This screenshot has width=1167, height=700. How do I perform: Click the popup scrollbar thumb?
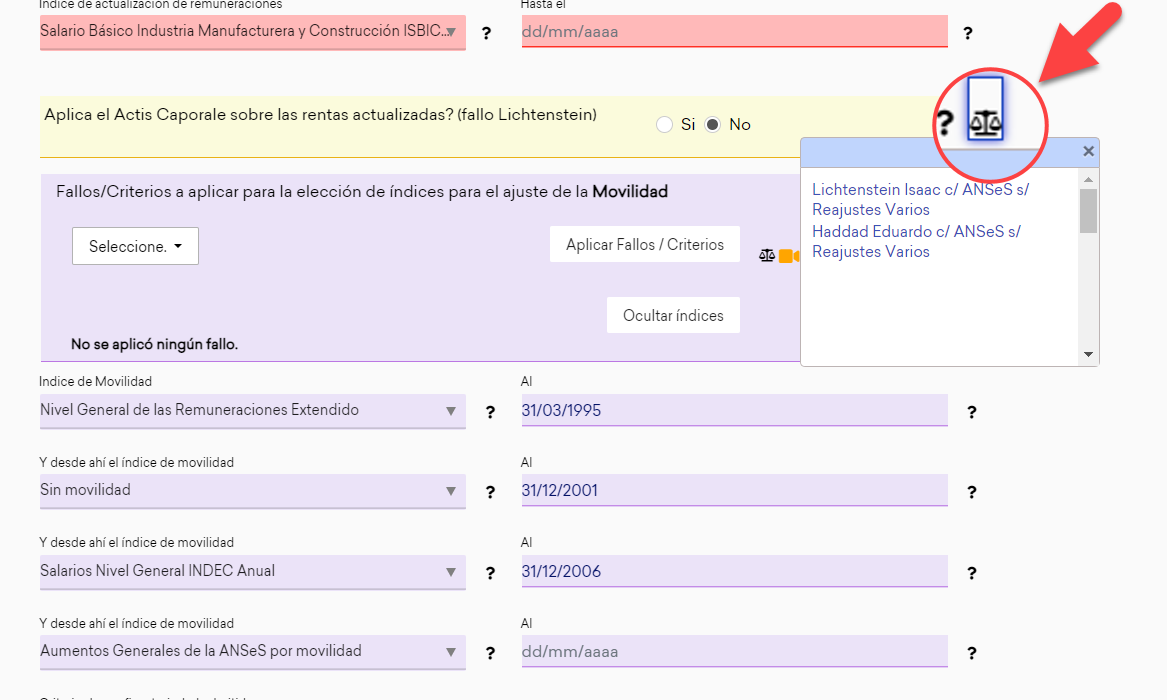pyautogui.click(x=1088, y=211)
